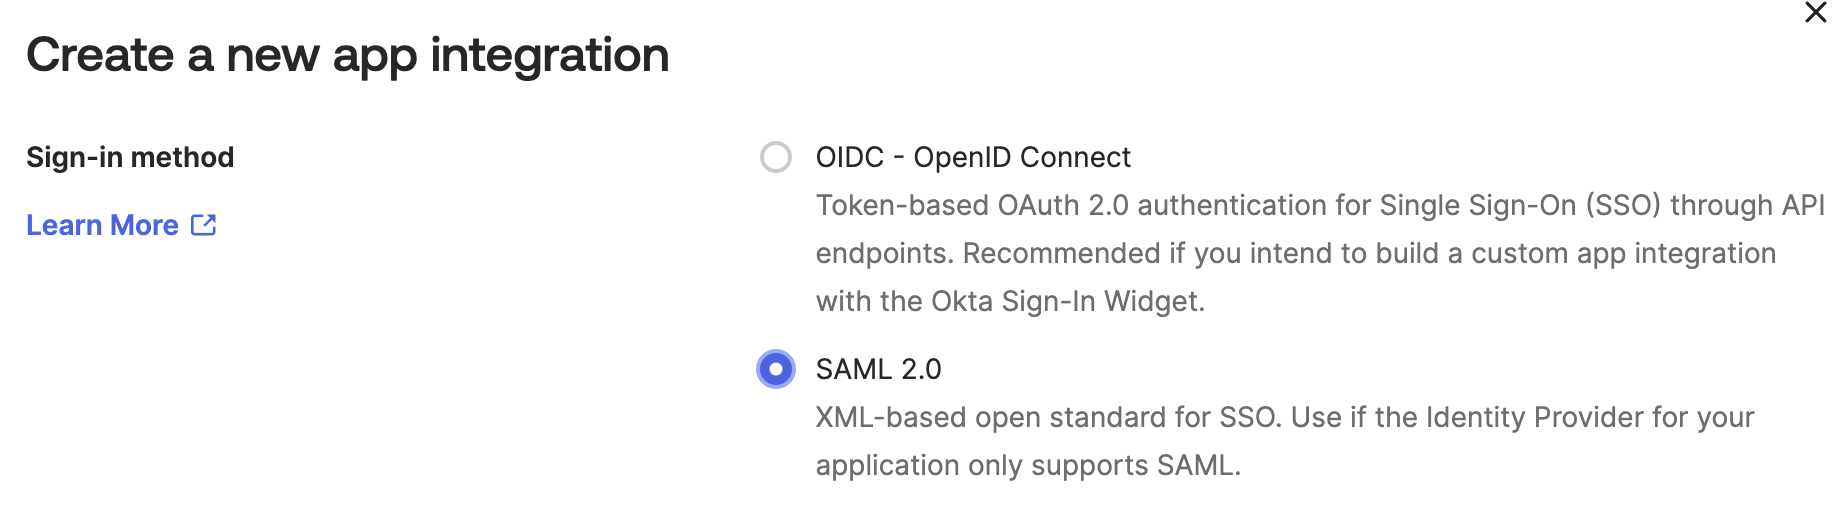Click the word Create in the dialog heading
1844x508 pixels.
(100, 54)
